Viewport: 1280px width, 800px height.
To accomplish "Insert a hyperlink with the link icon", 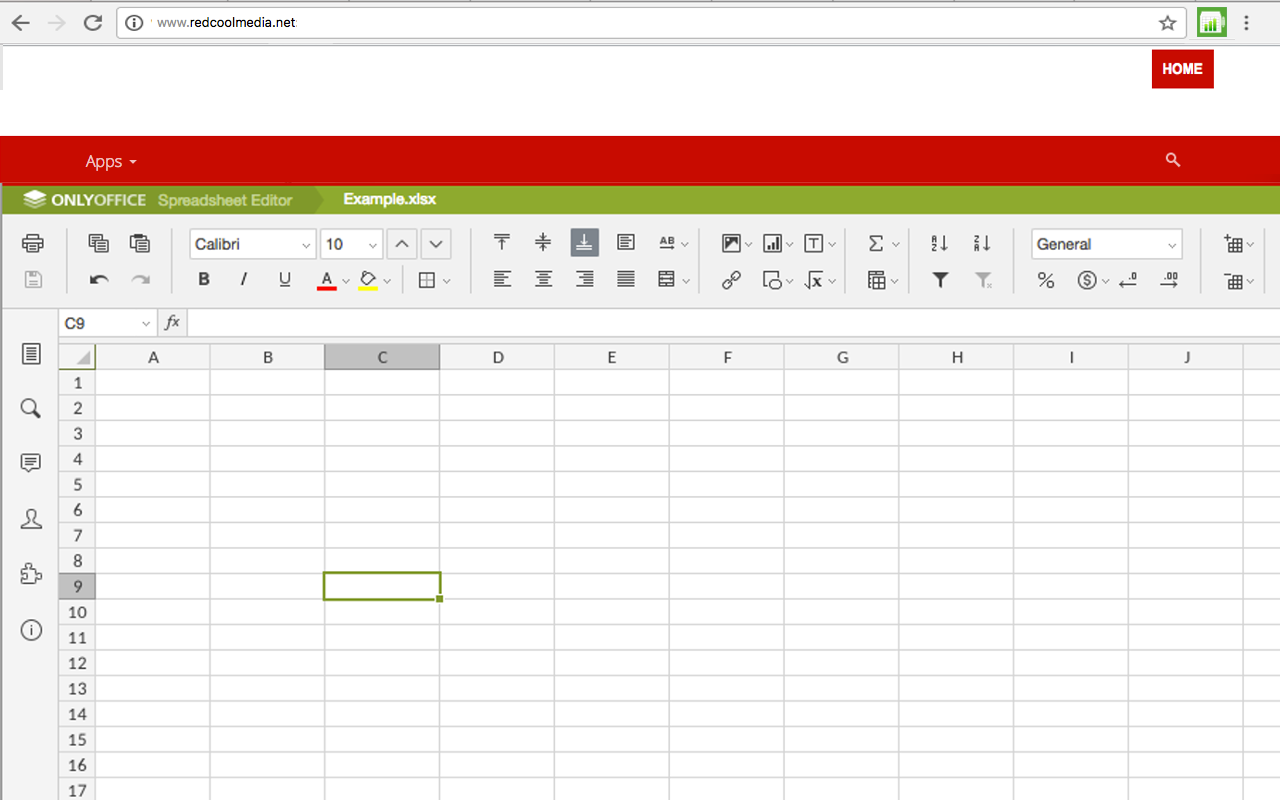I will [x=731, y=280].
